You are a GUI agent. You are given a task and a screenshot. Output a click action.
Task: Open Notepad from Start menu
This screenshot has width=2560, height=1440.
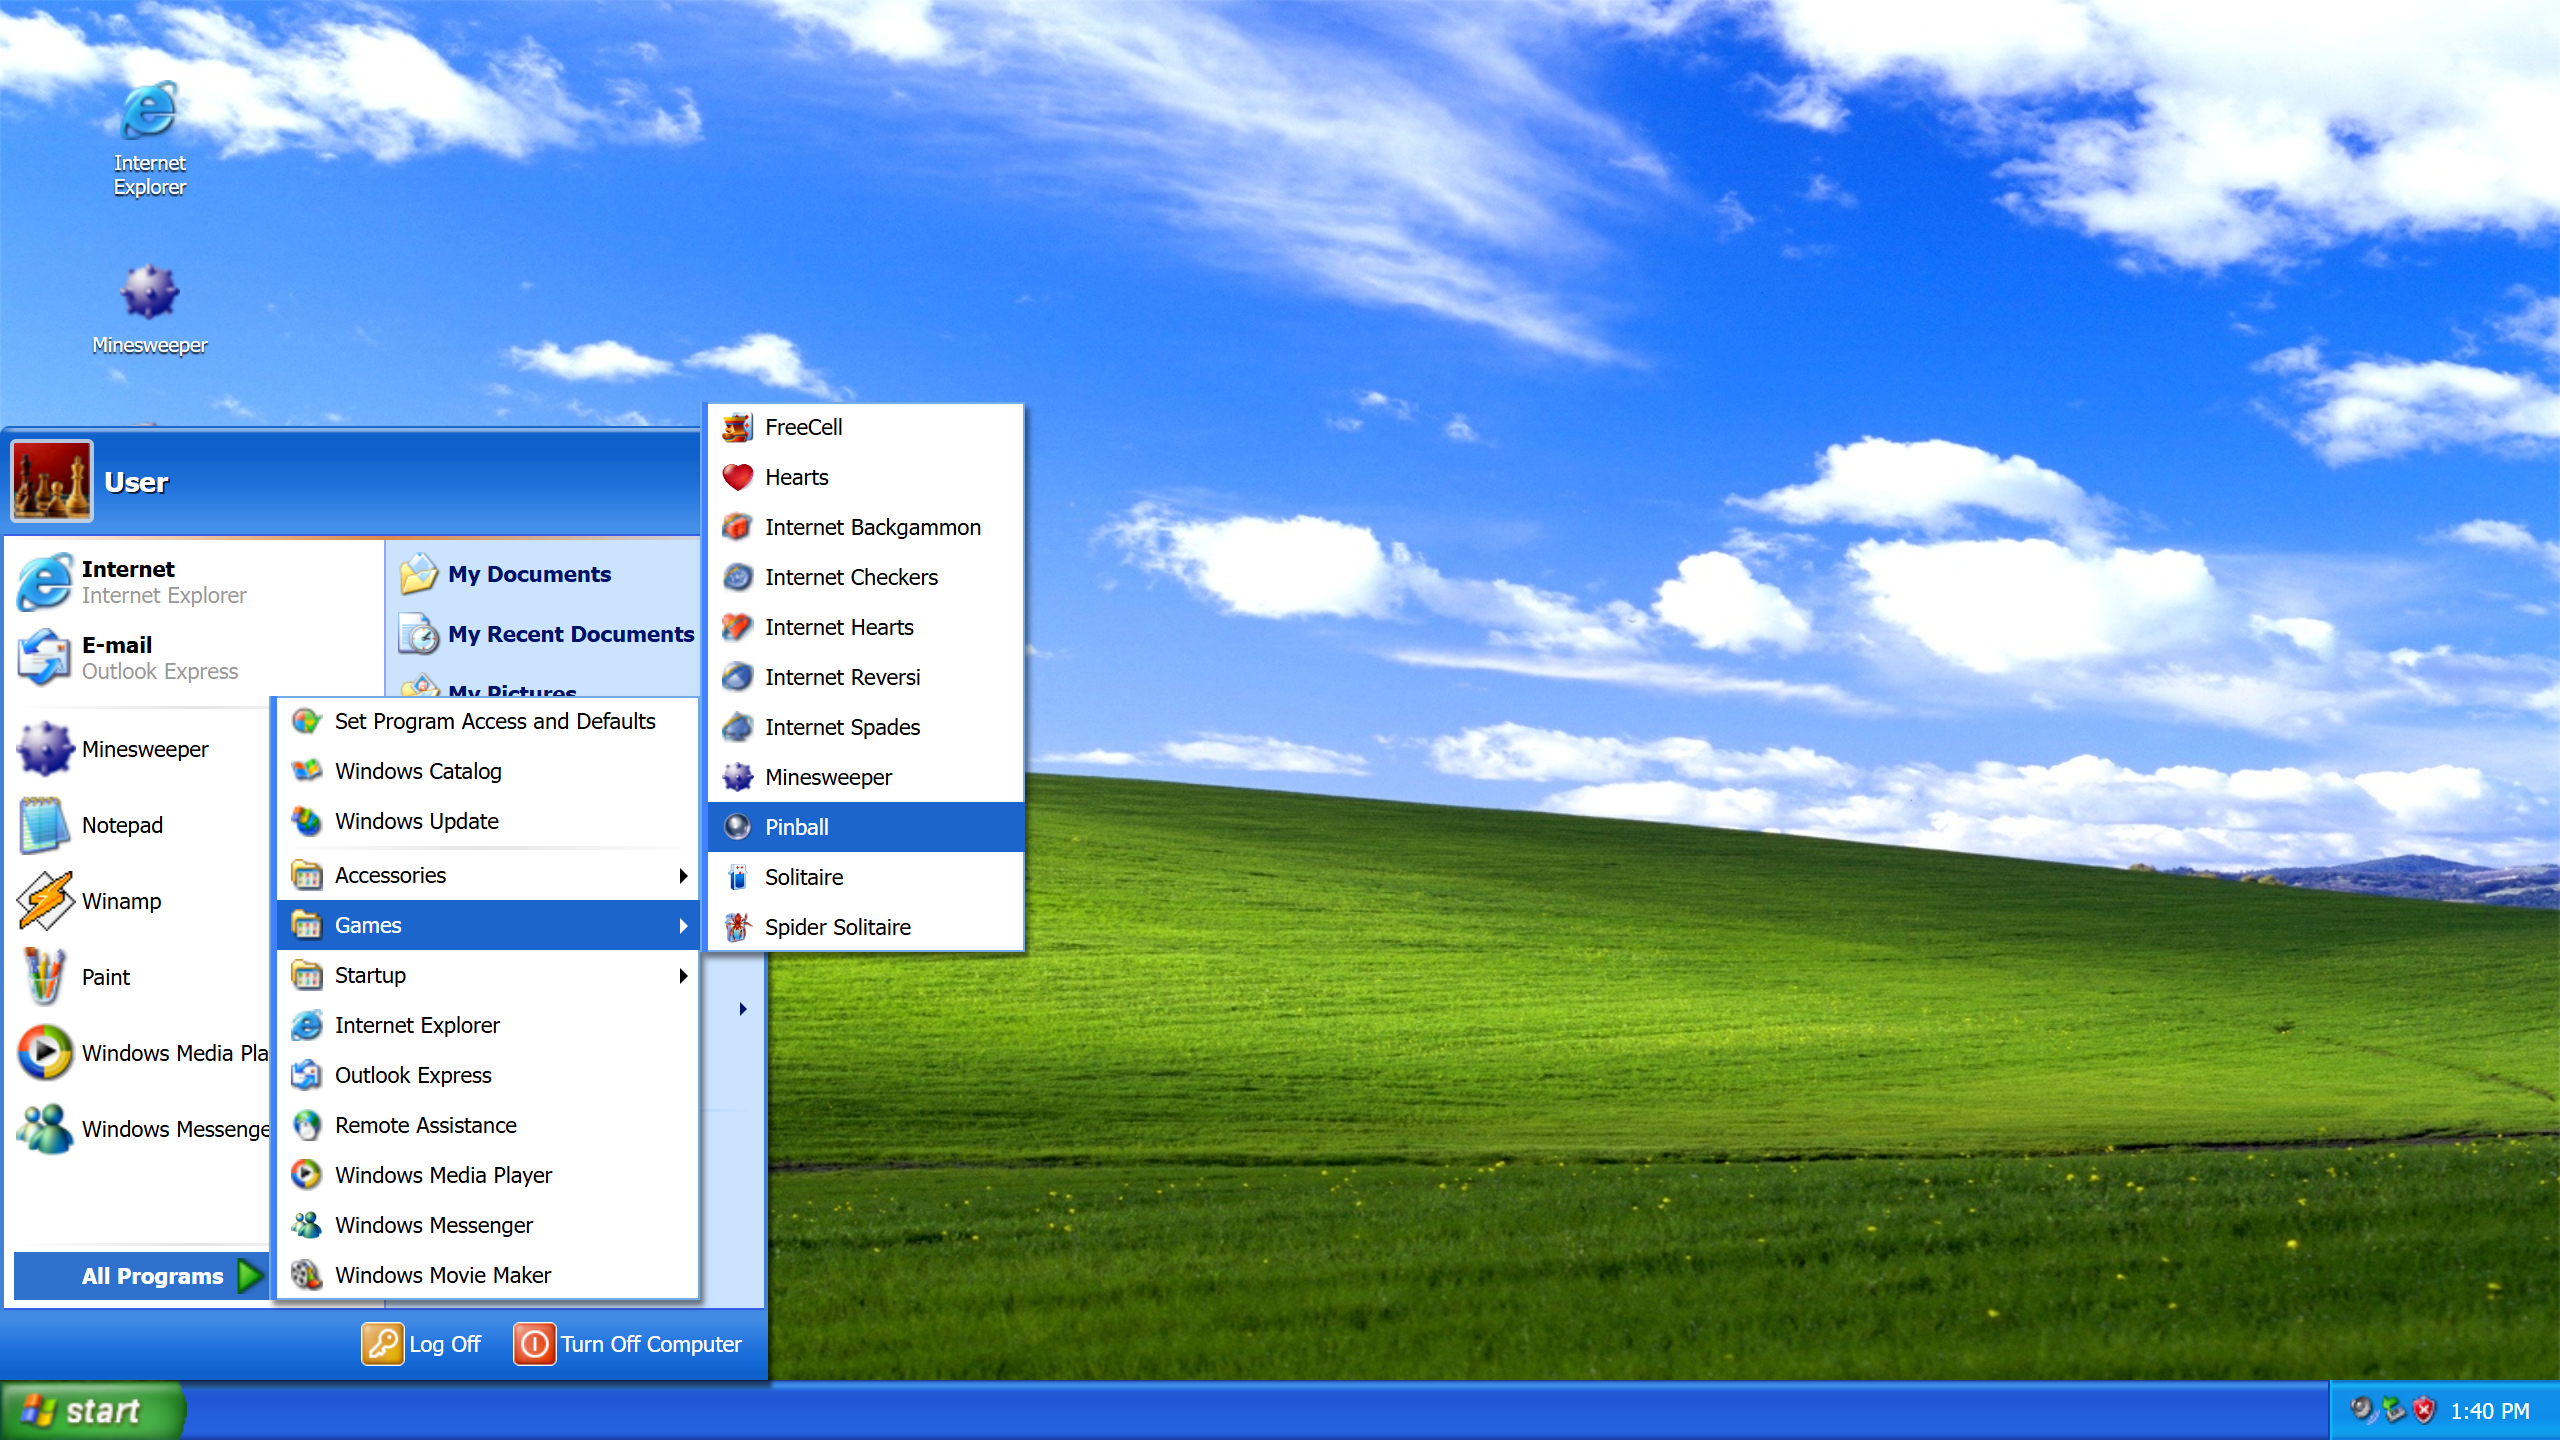click(140, 825)
